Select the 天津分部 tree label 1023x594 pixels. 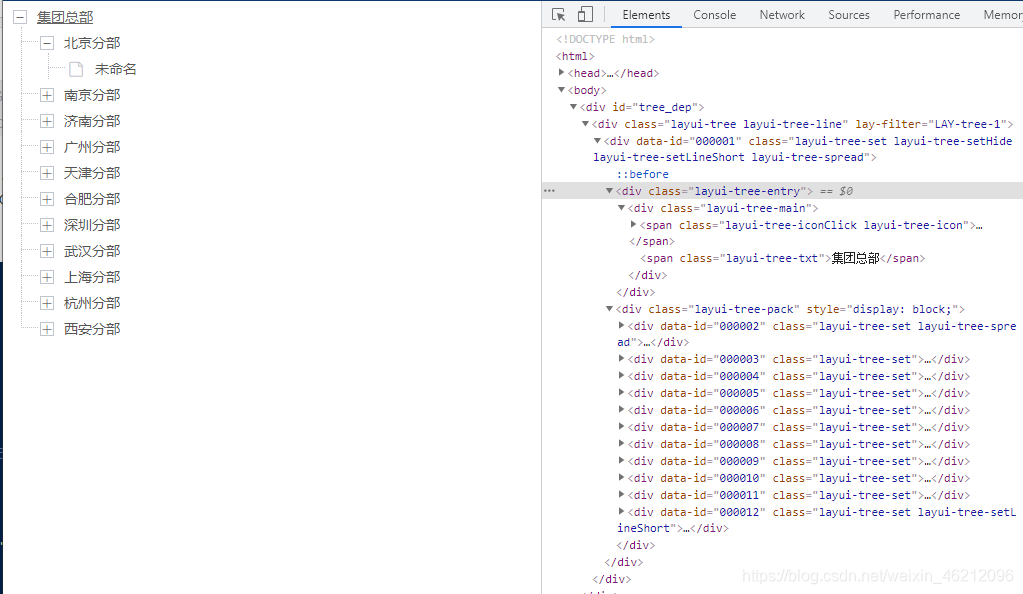click(92, 174)
